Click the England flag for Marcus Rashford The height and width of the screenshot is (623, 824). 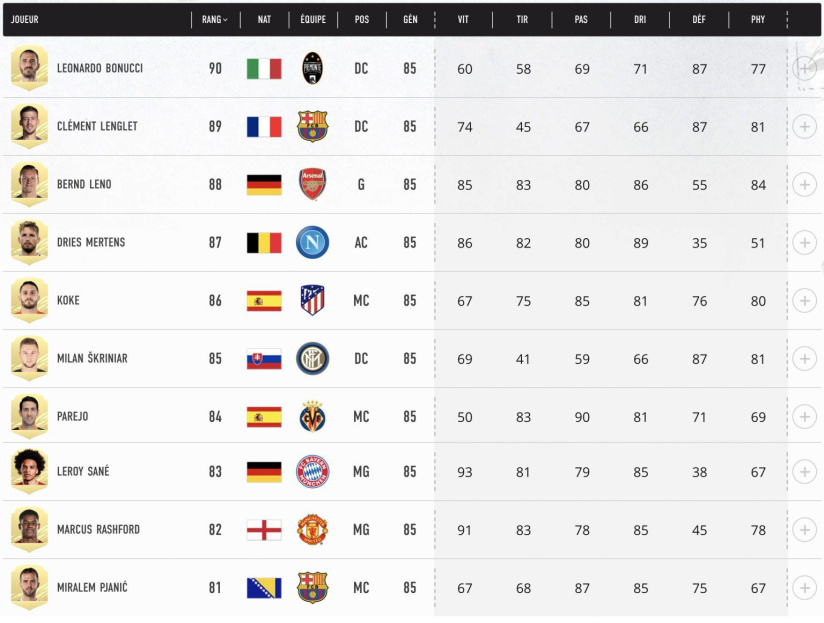pyautogui.click(x=263, y=531)
